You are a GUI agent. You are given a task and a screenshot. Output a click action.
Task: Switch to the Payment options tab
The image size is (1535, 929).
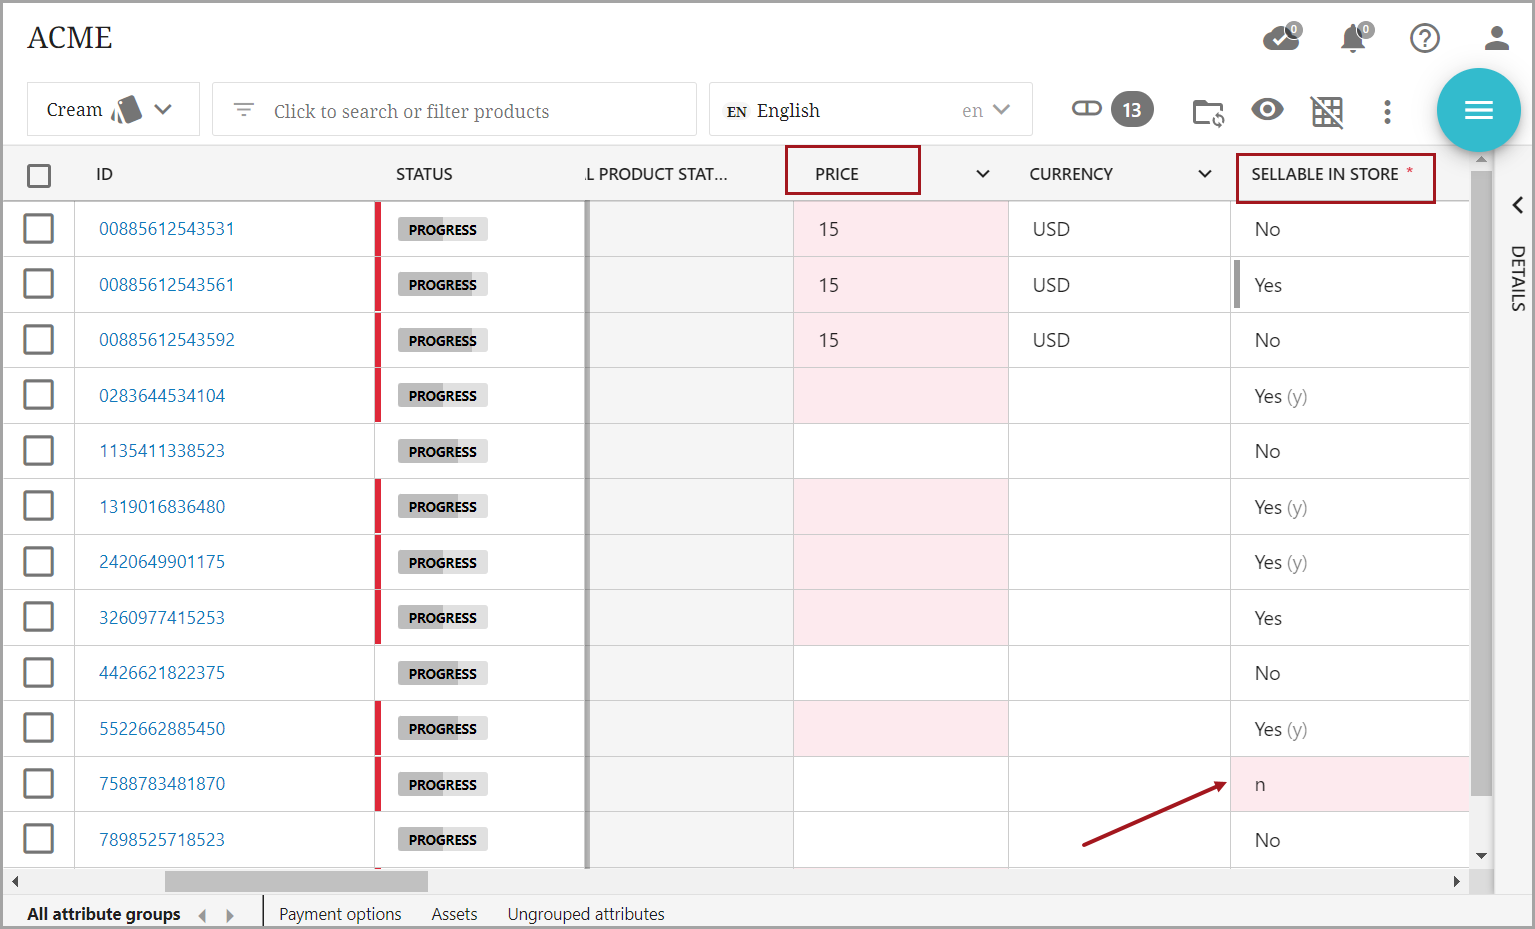[340, 914]
